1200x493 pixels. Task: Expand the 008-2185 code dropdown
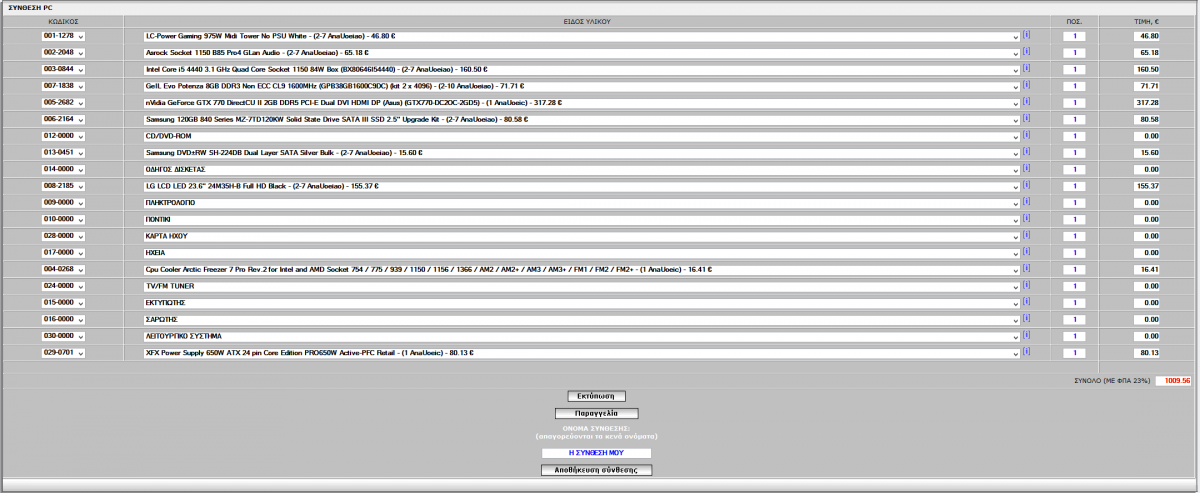63,186
